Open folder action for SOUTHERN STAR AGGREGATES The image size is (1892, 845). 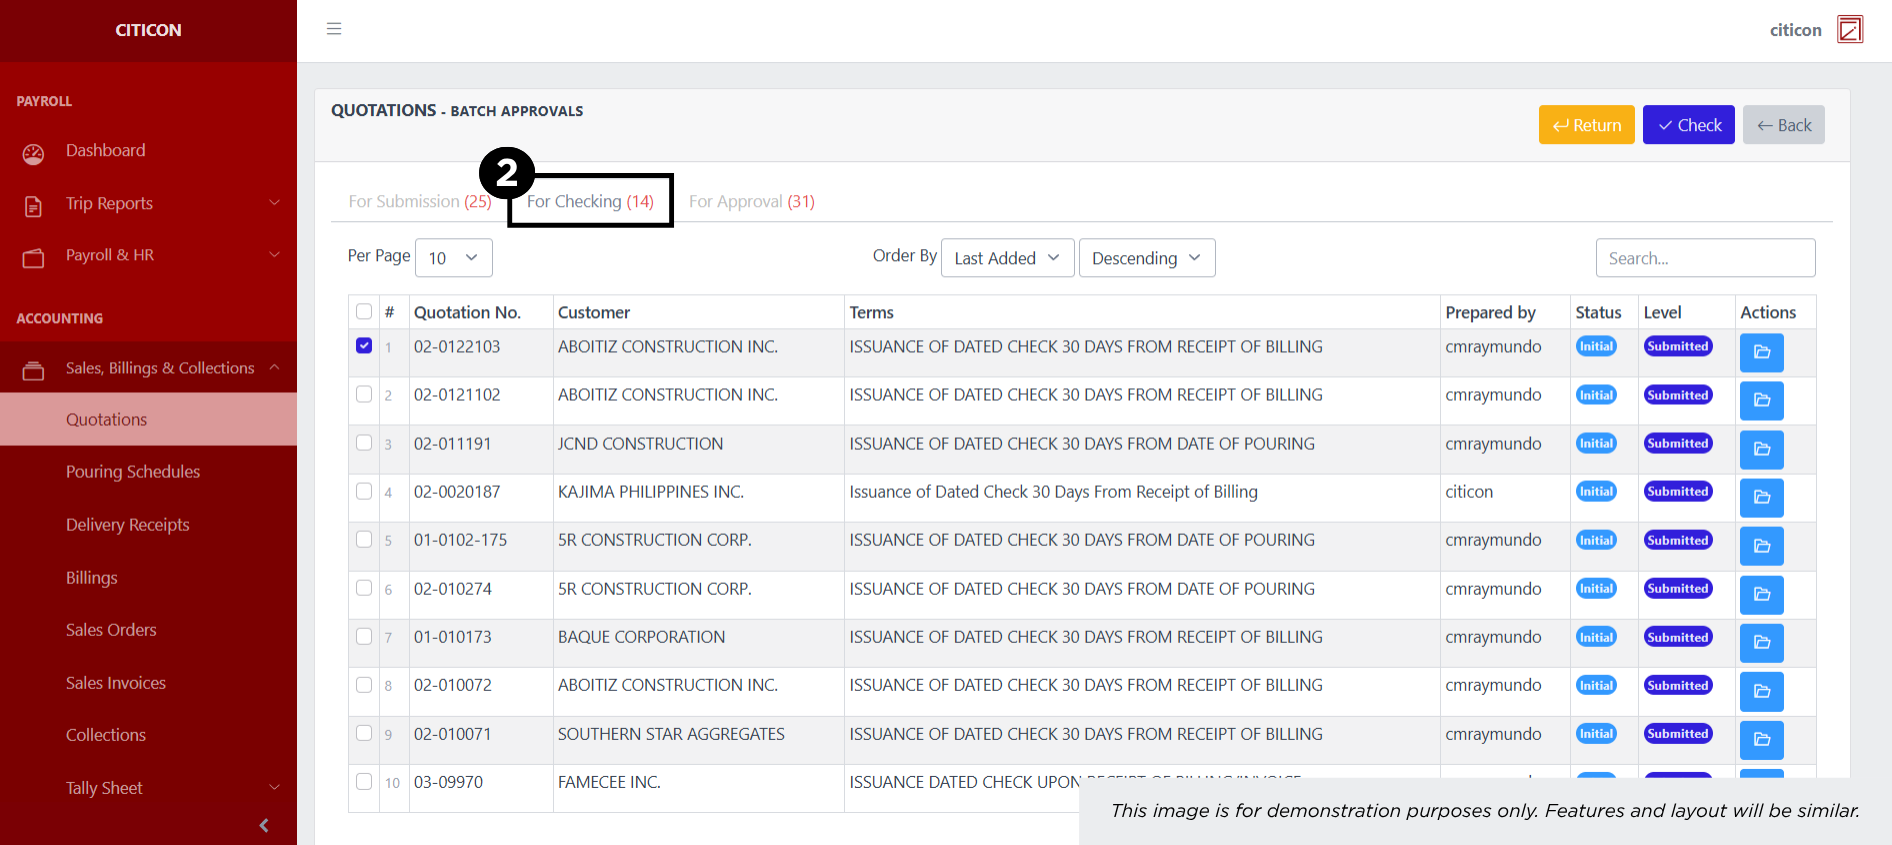click(x=1761, y=739)
